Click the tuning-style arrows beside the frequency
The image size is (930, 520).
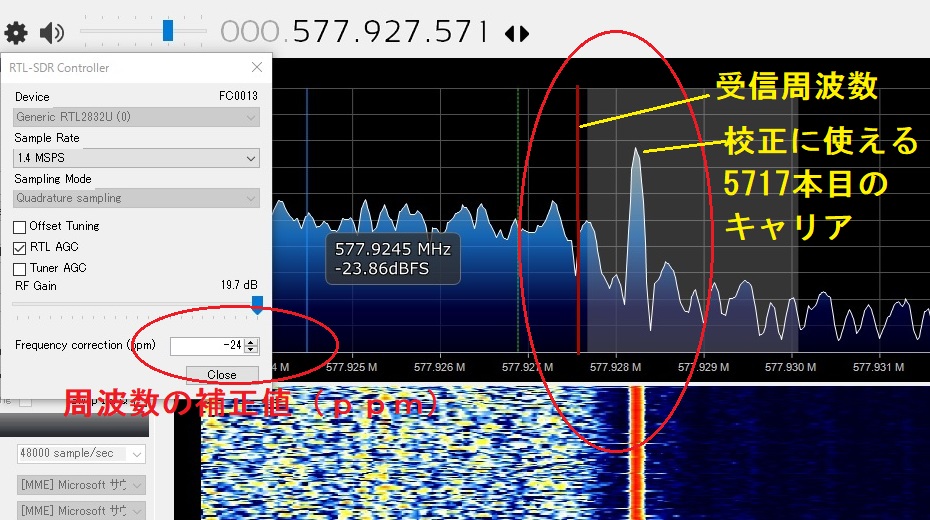(517, 33)
